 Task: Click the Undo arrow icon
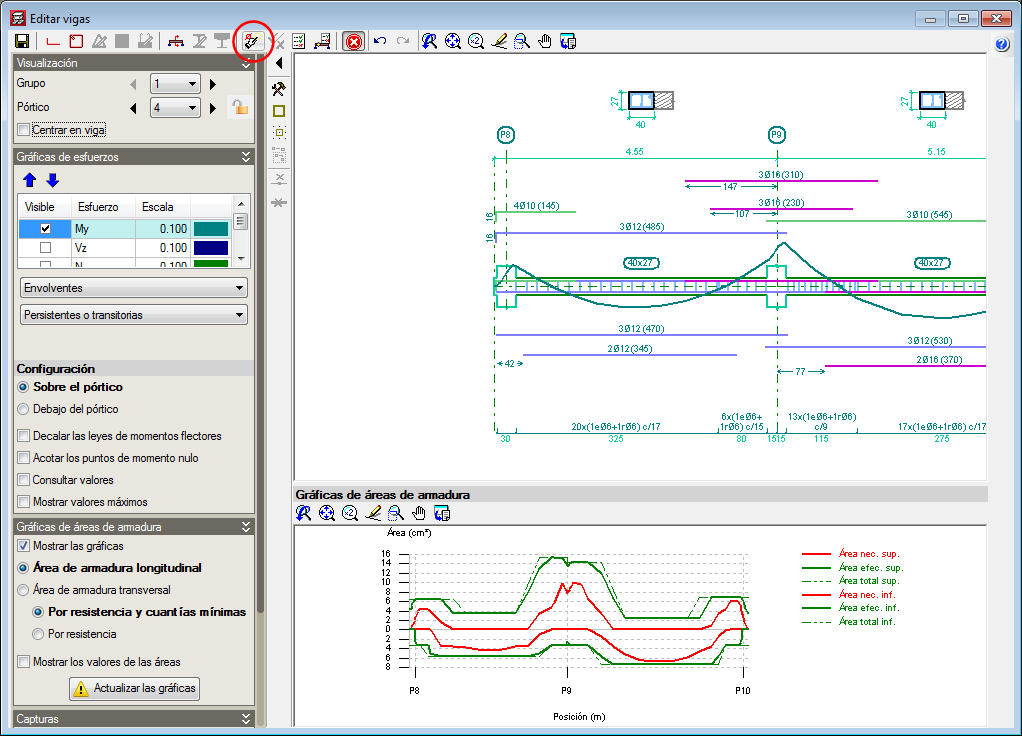pyautogui.click(x=380, y=41)
